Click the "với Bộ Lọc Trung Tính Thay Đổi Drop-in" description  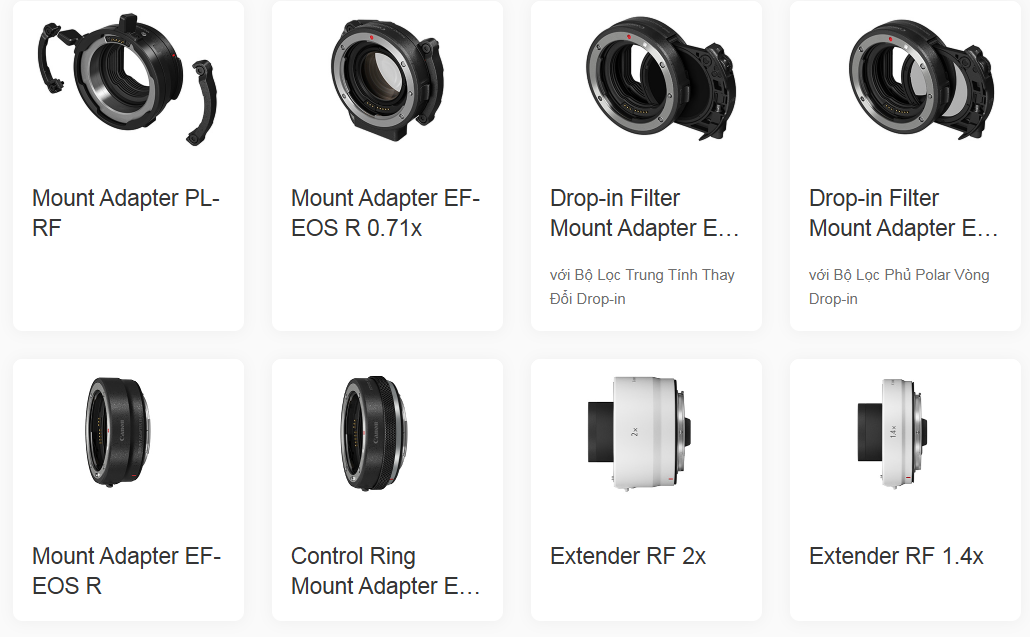pos(642,287)
